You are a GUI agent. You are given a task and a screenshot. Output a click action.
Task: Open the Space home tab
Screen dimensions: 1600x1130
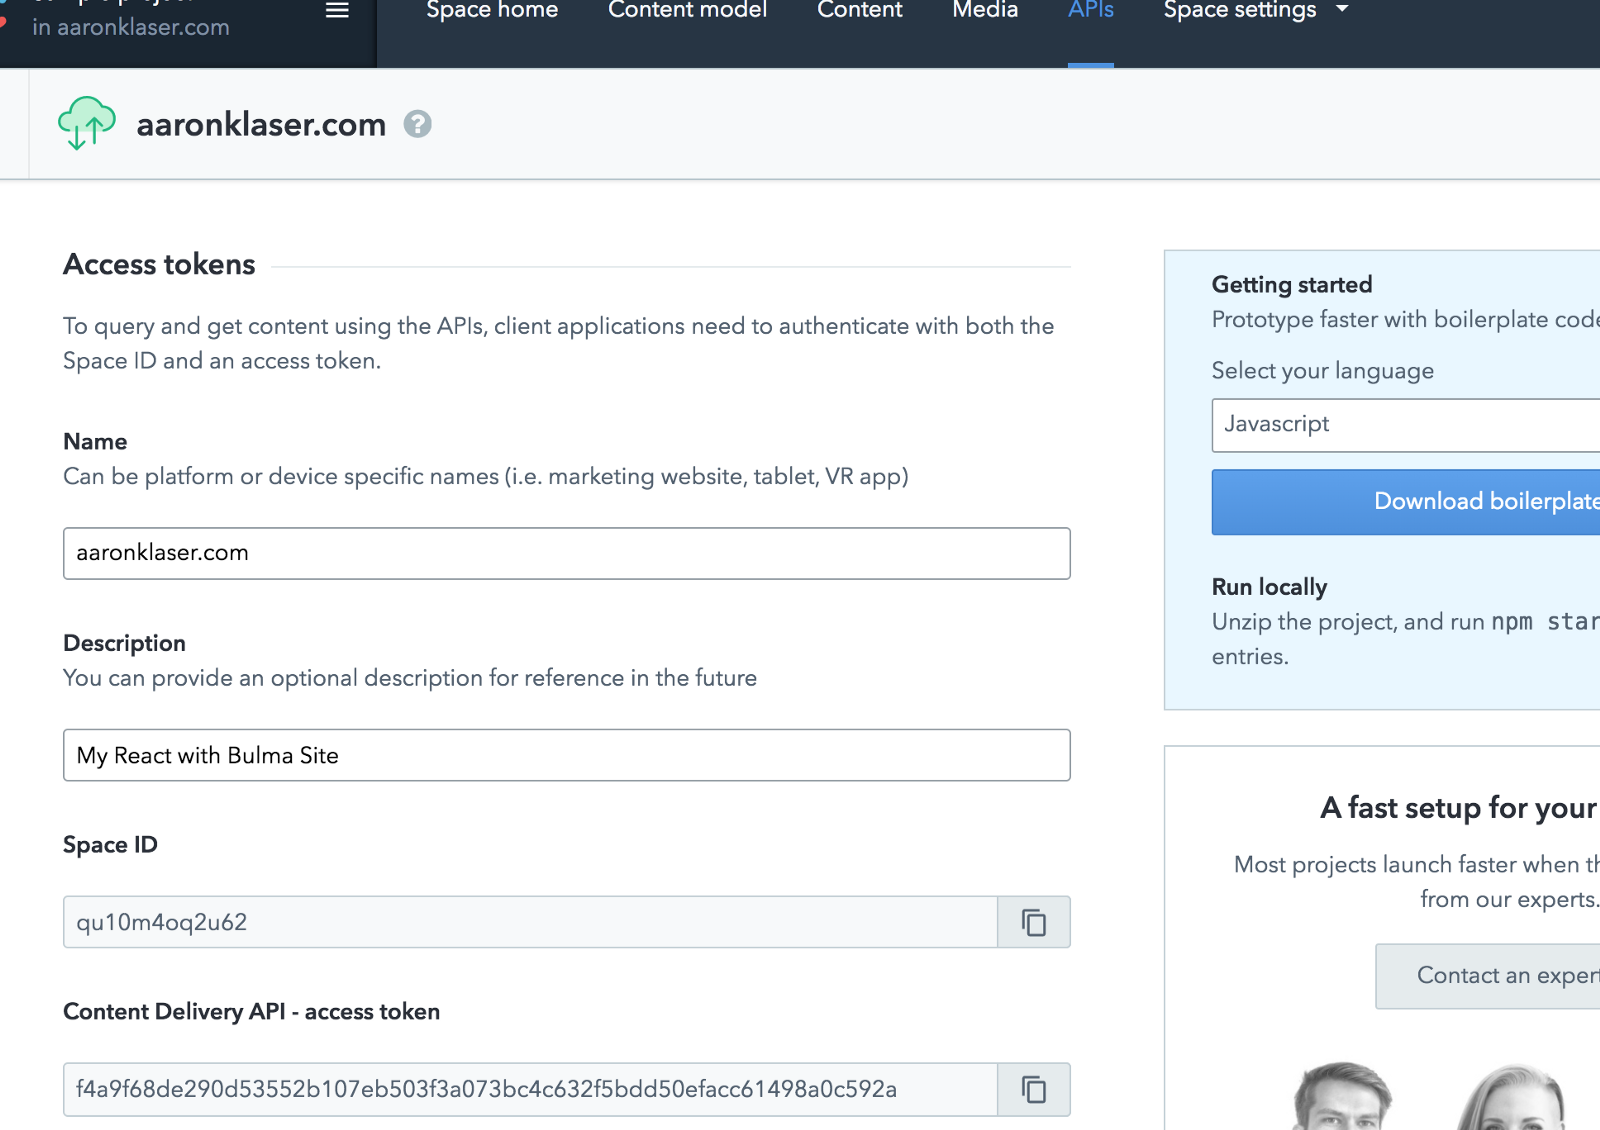[x=492, y=11]
